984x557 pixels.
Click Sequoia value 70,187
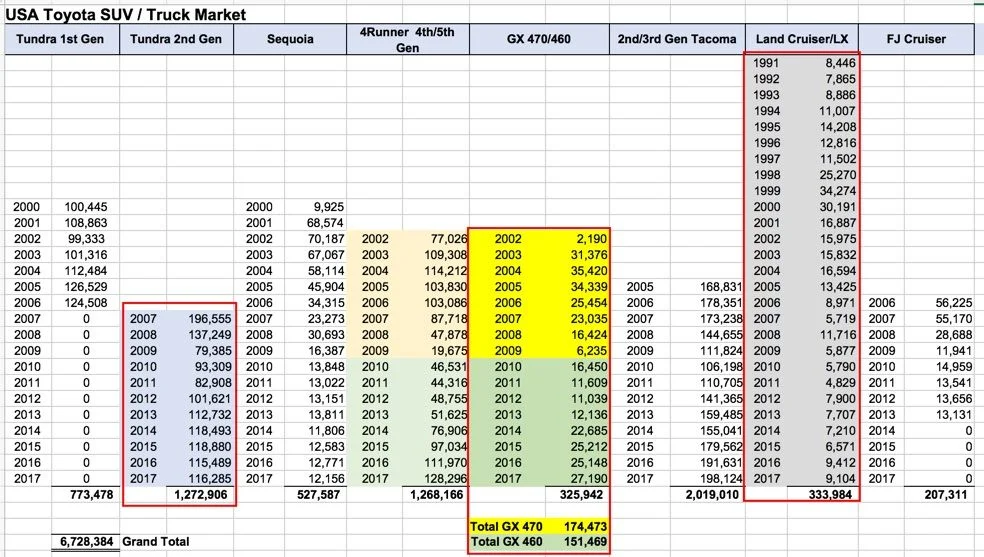pyautogui.click(x=326, y=238)
